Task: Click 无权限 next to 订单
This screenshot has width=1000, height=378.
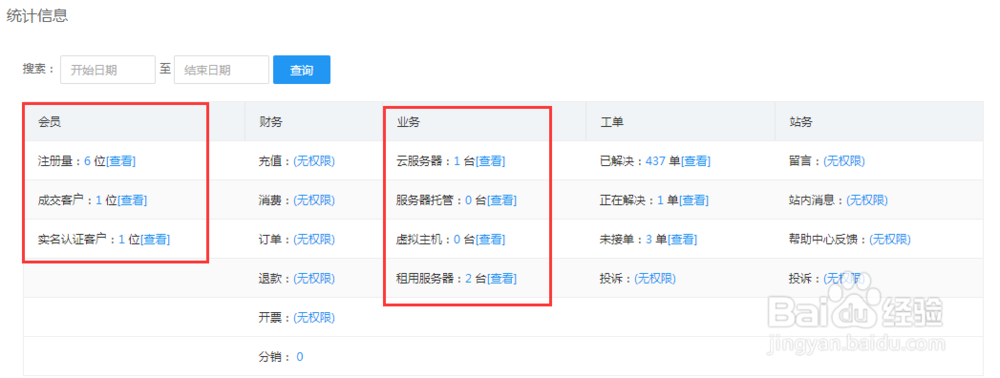Action: [x=314, y=240]
